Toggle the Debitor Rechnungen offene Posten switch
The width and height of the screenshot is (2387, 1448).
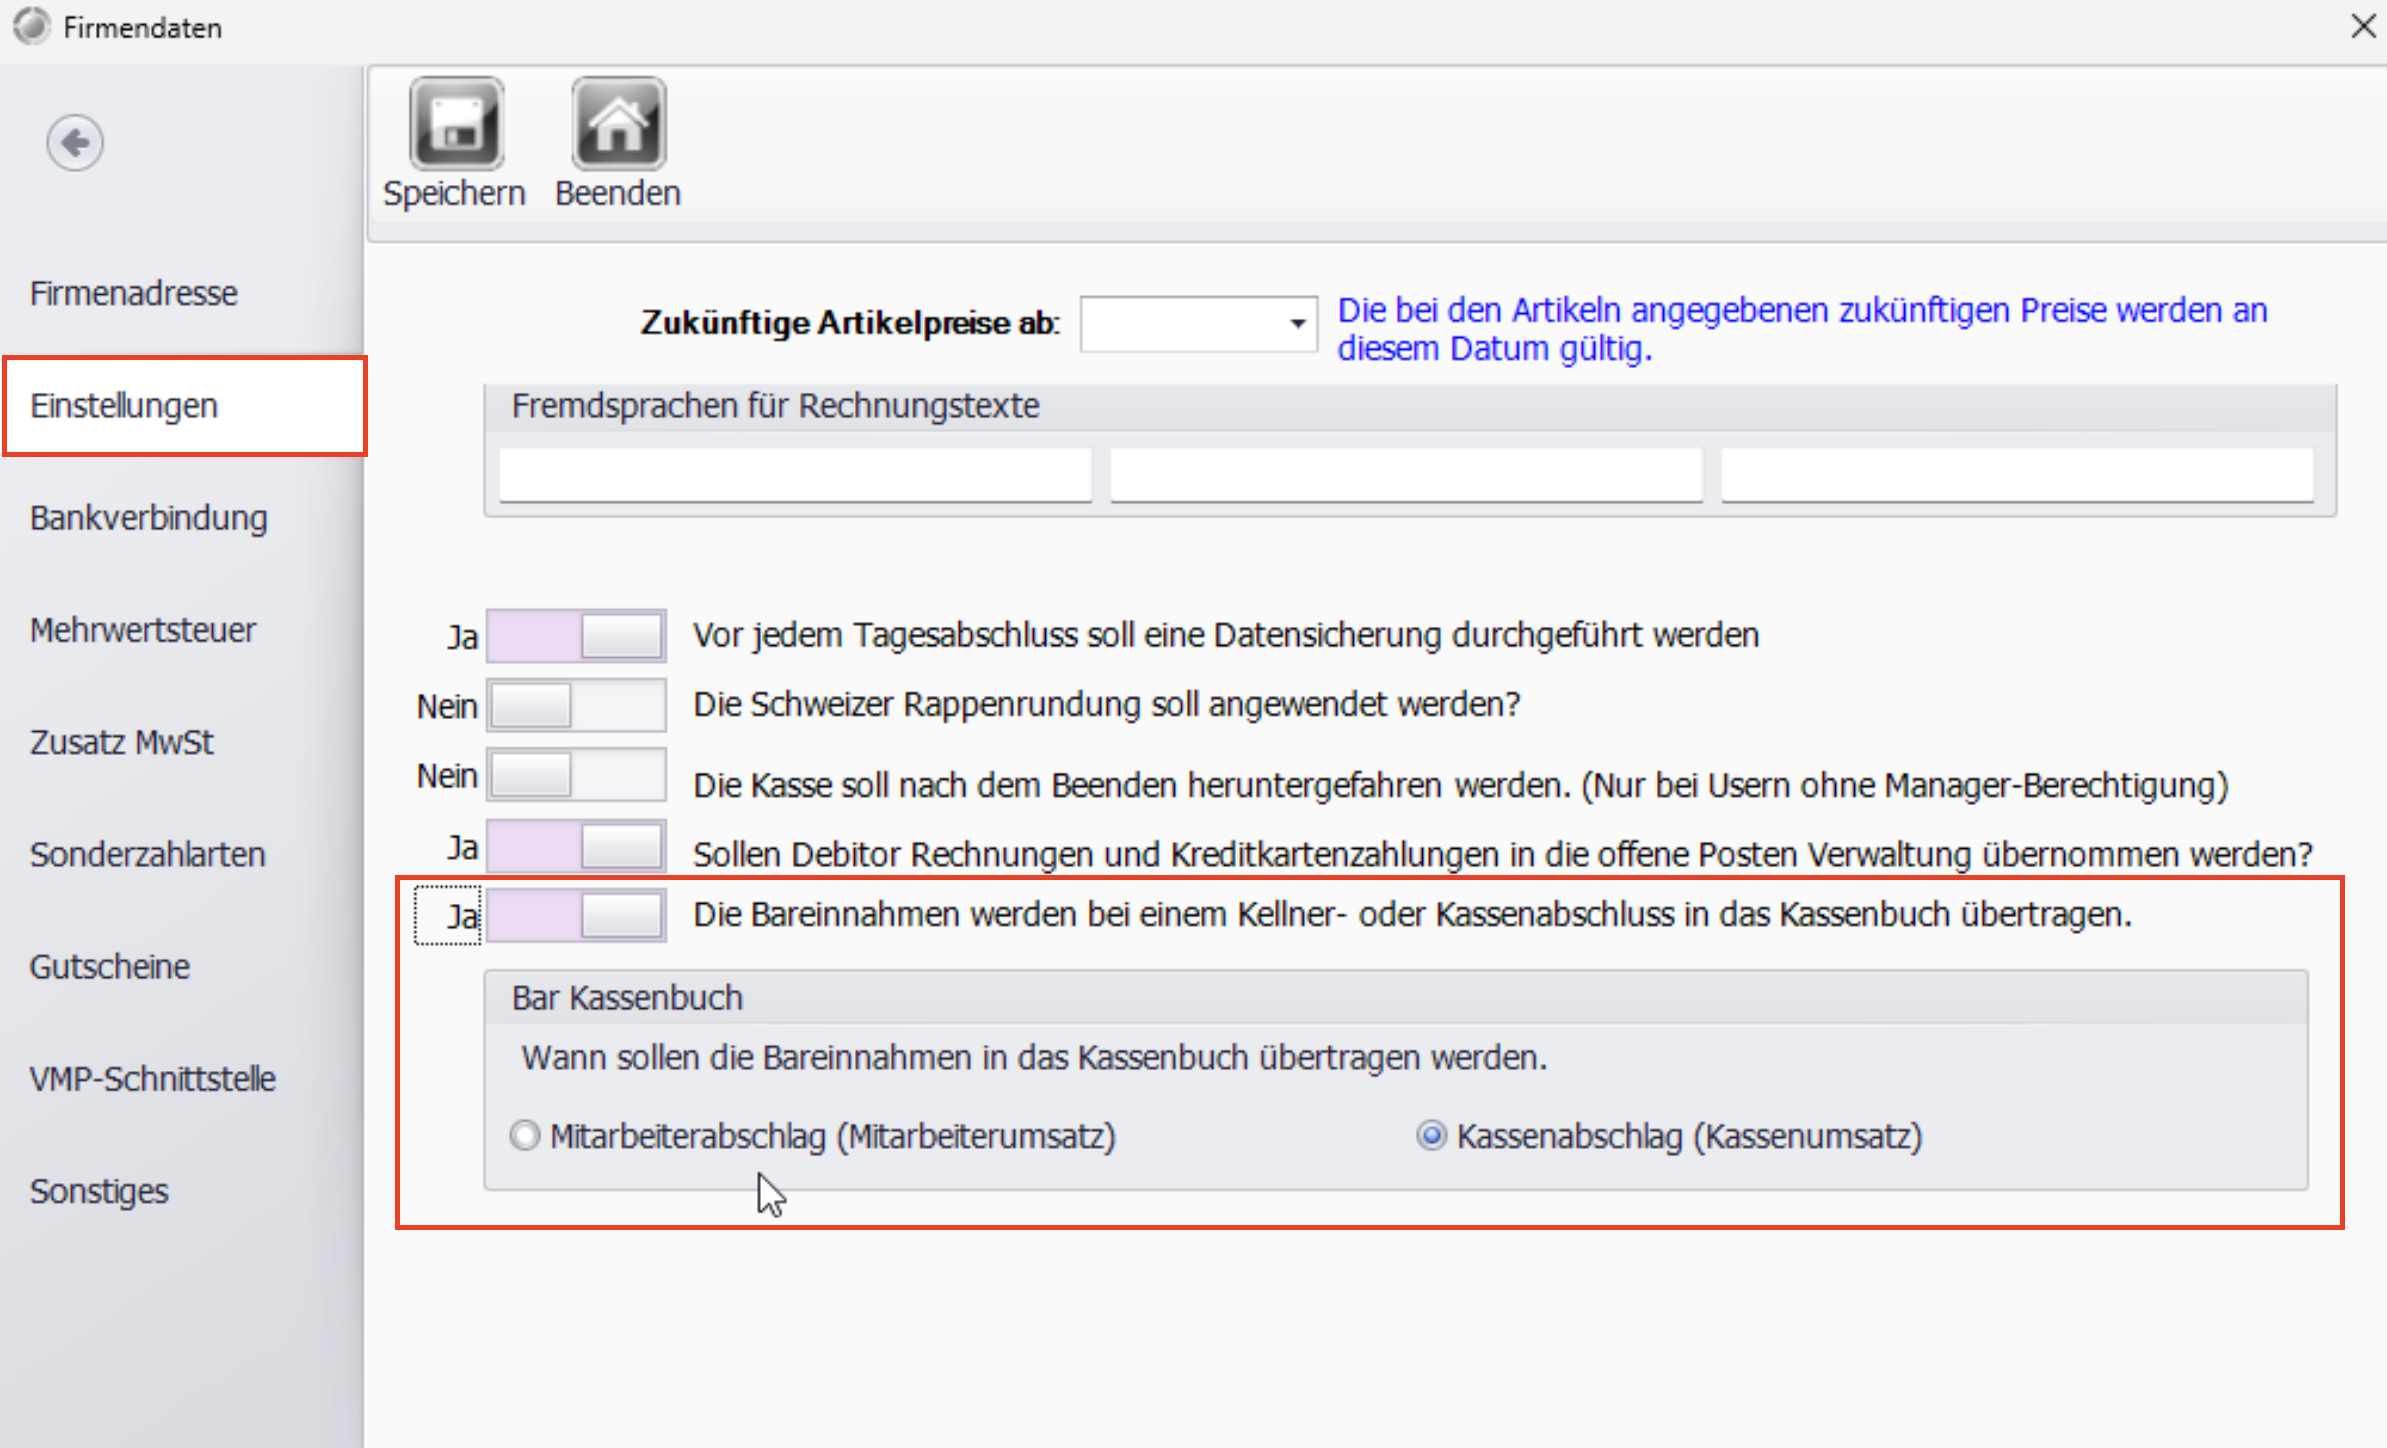click(x=576, y=846)
